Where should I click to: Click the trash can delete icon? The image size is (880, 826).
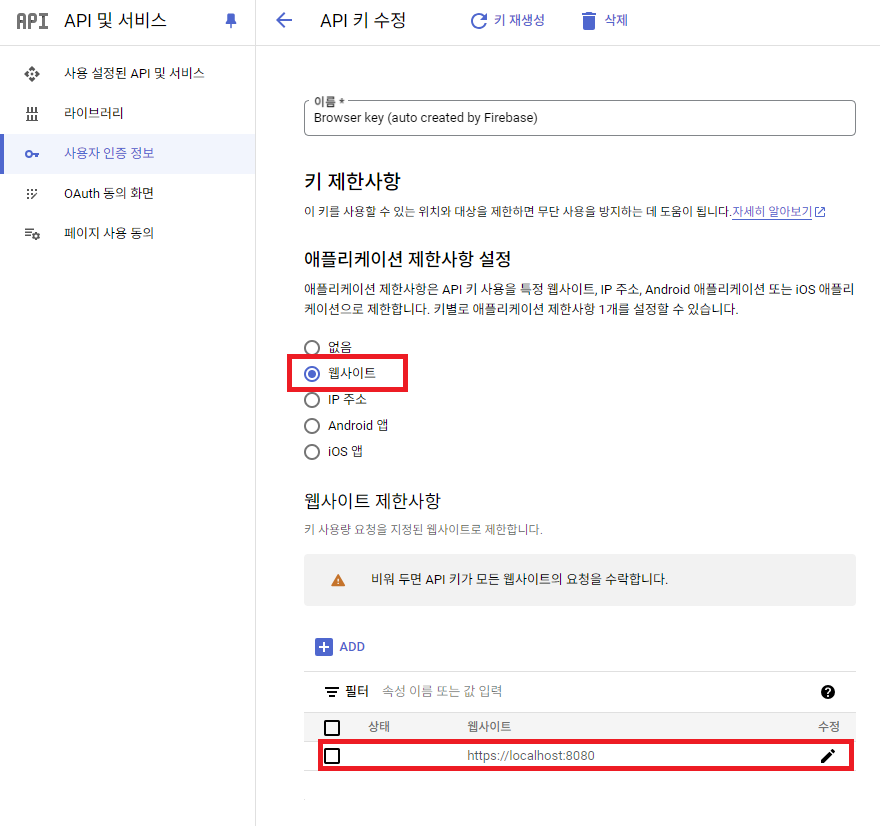tap(588, 21)
